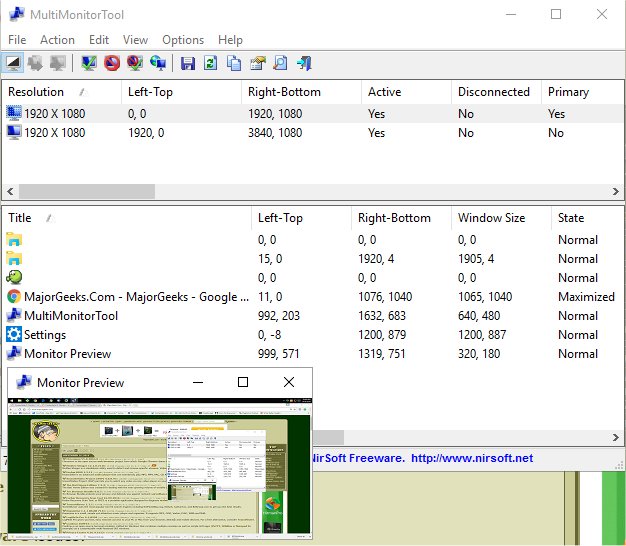Screen dimensions: 626x546
Task: Click the Save floppy disk toolbar icon
Action: [187, 64]
